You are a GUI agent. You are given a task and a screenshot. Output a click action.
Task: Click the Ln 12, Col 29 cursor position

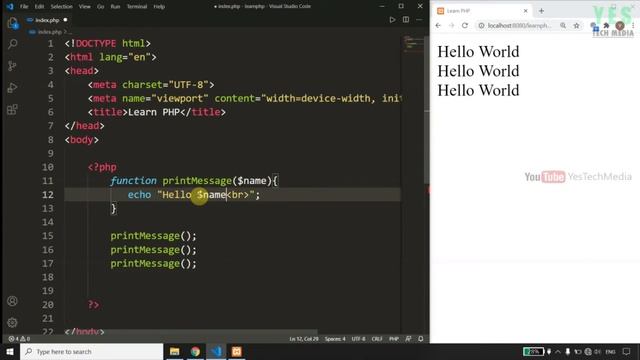[x=304, y=339]
